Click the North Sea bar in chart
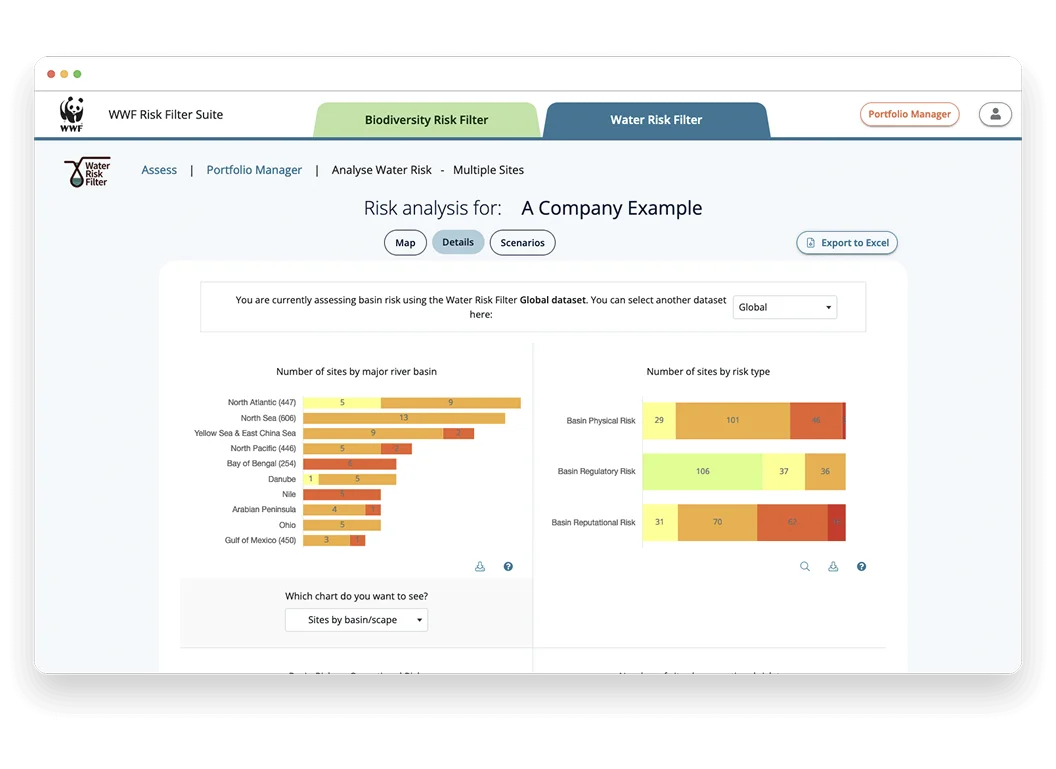 pyautogui.click(x=403, y=418)
